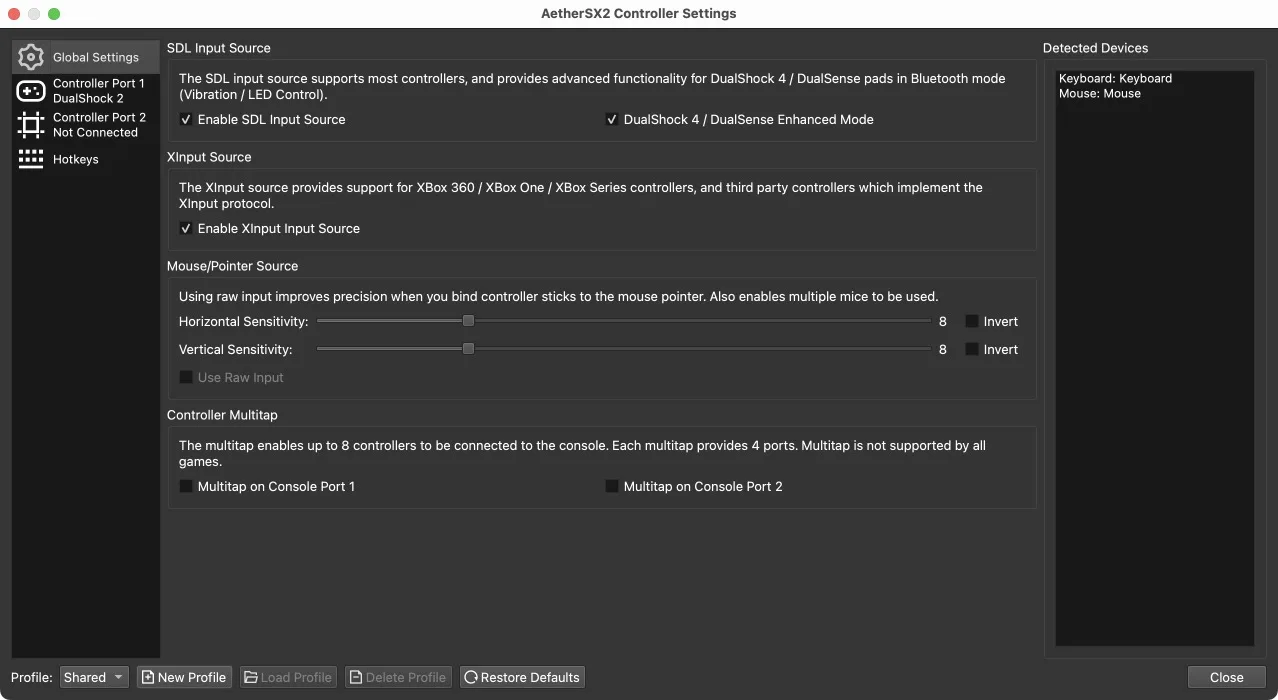The height and width of the screenshot is (700, 1278).
Task: Disable the Enable SDL Input Source checkbox
Action: pos(186,120)
